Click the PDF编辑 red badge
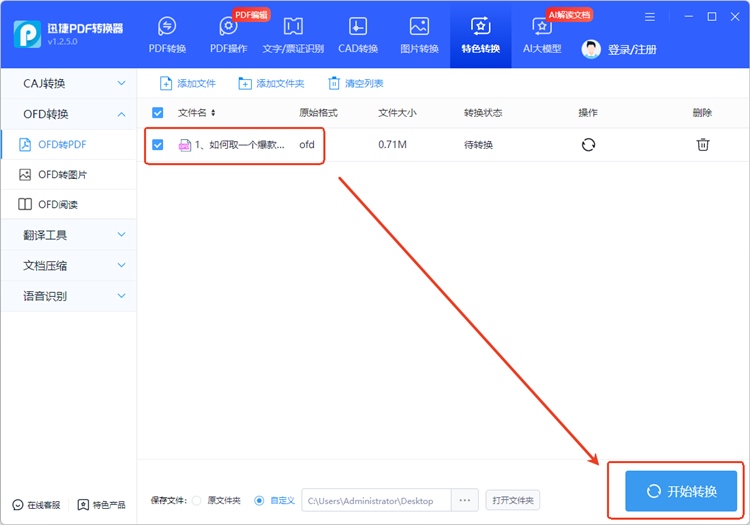The height and width of the screenshot is (525, 750). pos(251,15)
